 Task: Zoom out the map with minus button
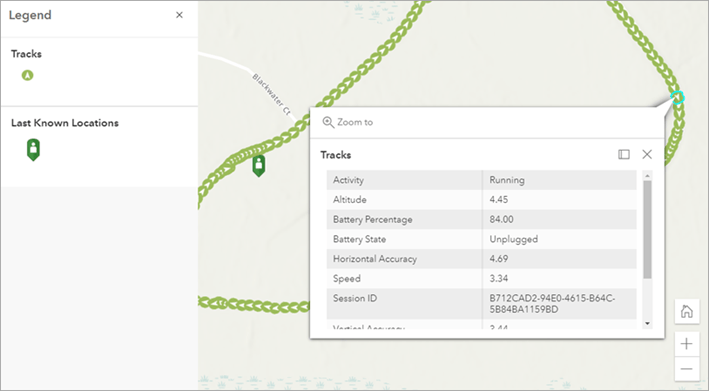tap(686, 369)
